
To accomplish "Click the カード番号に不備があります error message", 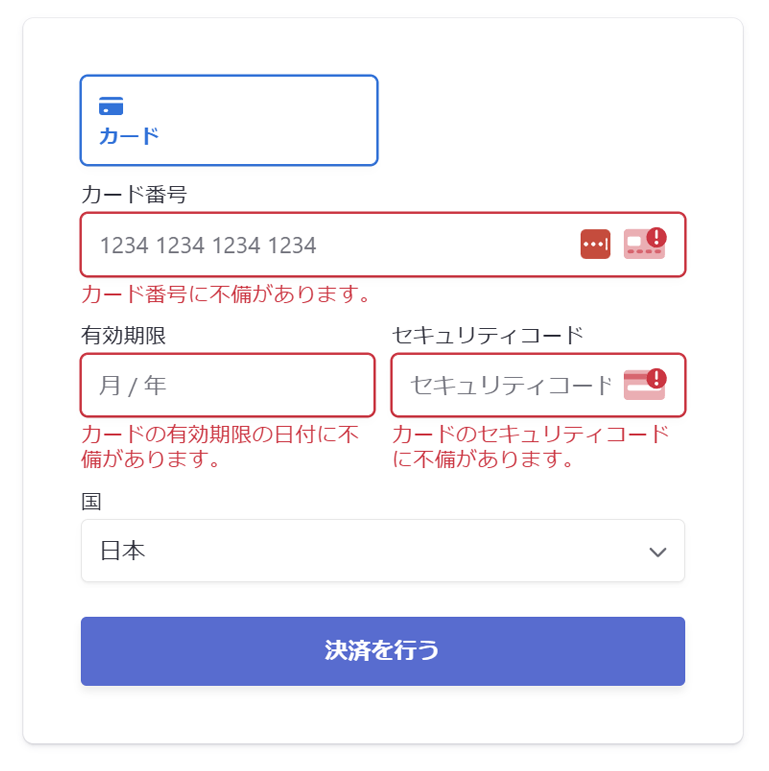I will pos(227,294).
